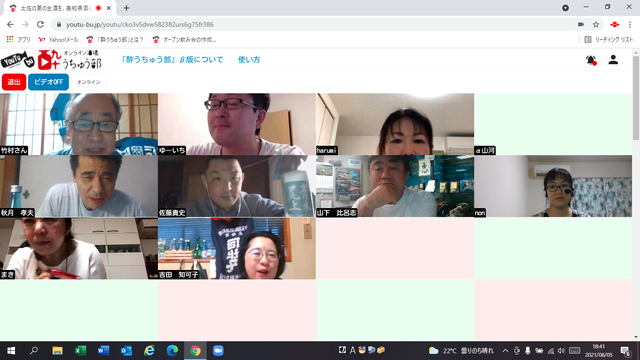Open File Explorer from taskbar

tap(57, 351)
